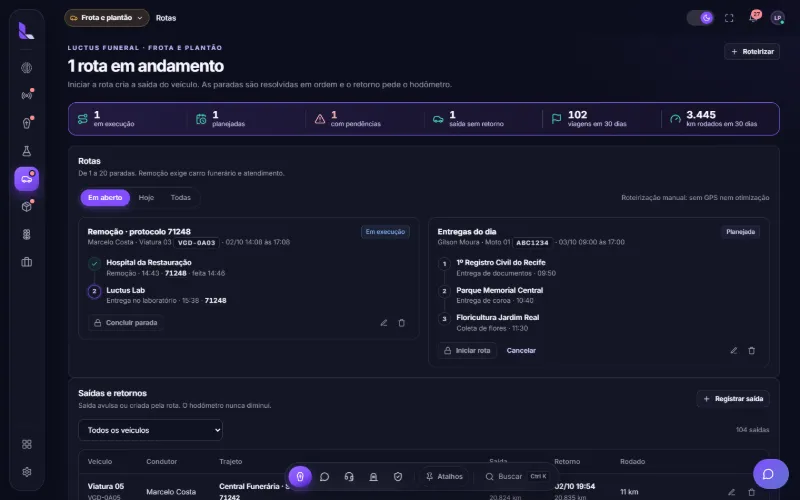Open the tombstone icon in bottom dock
Screen dimensions: 800x500
[373, 477]
